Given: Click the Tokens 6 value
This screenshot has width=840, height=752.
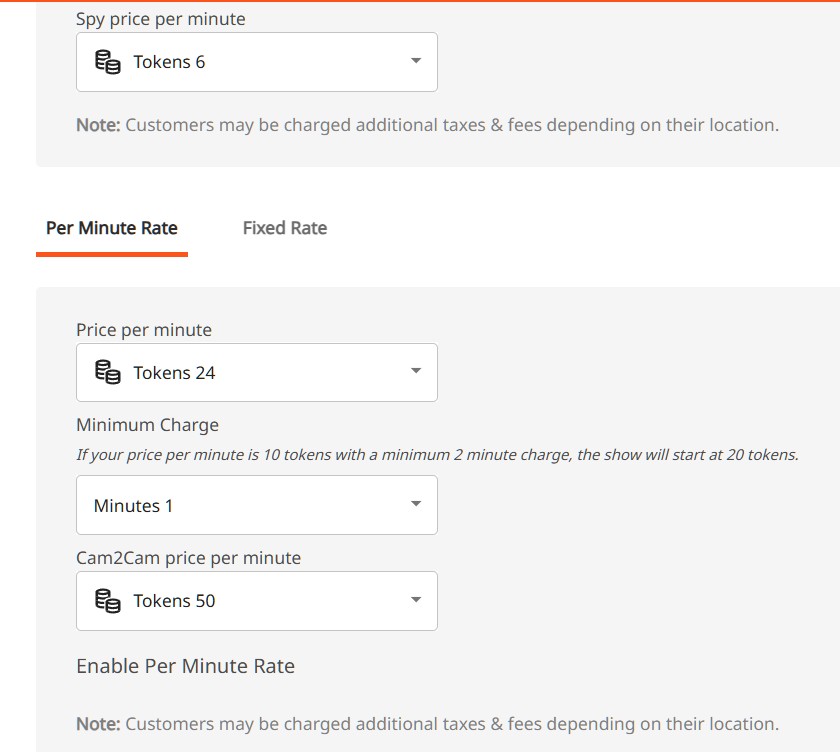Looking at the screenshot, I should 169,62.
